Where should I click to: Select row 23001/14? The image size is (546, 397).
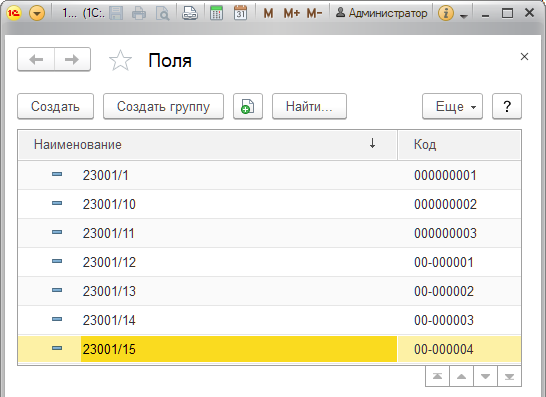(270, 320)
